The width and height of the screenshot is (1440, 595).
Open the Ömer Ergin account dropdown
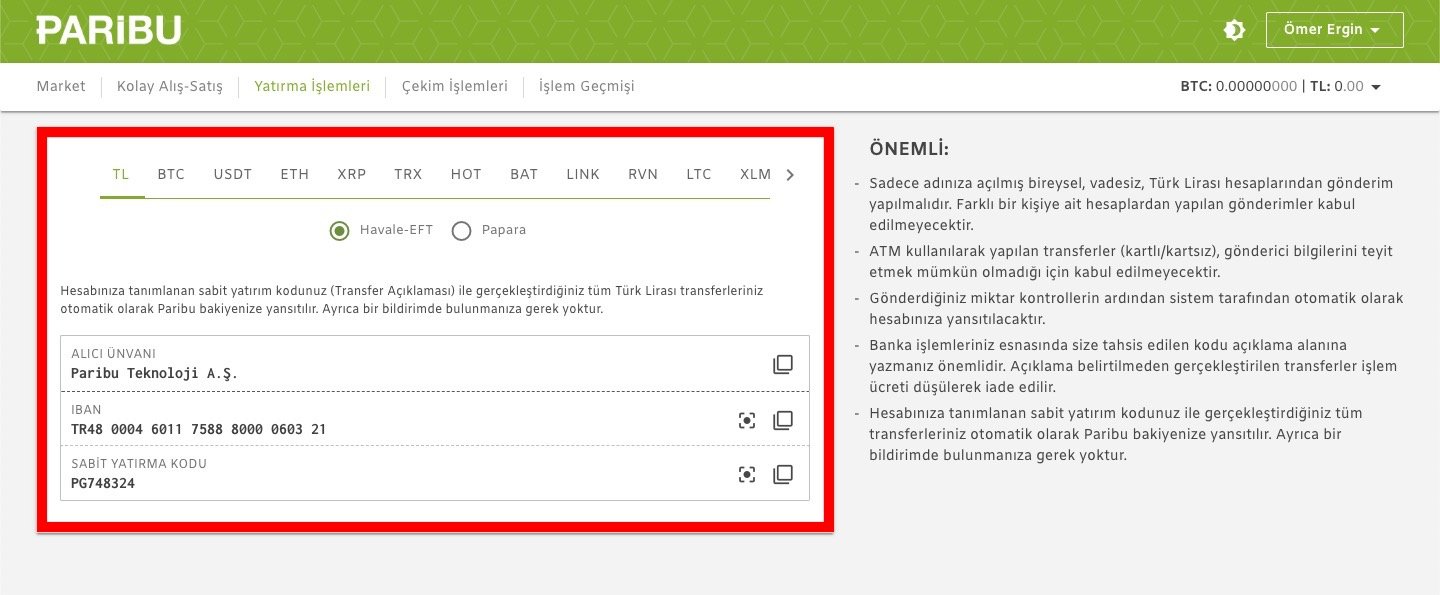coord(1334,30)
